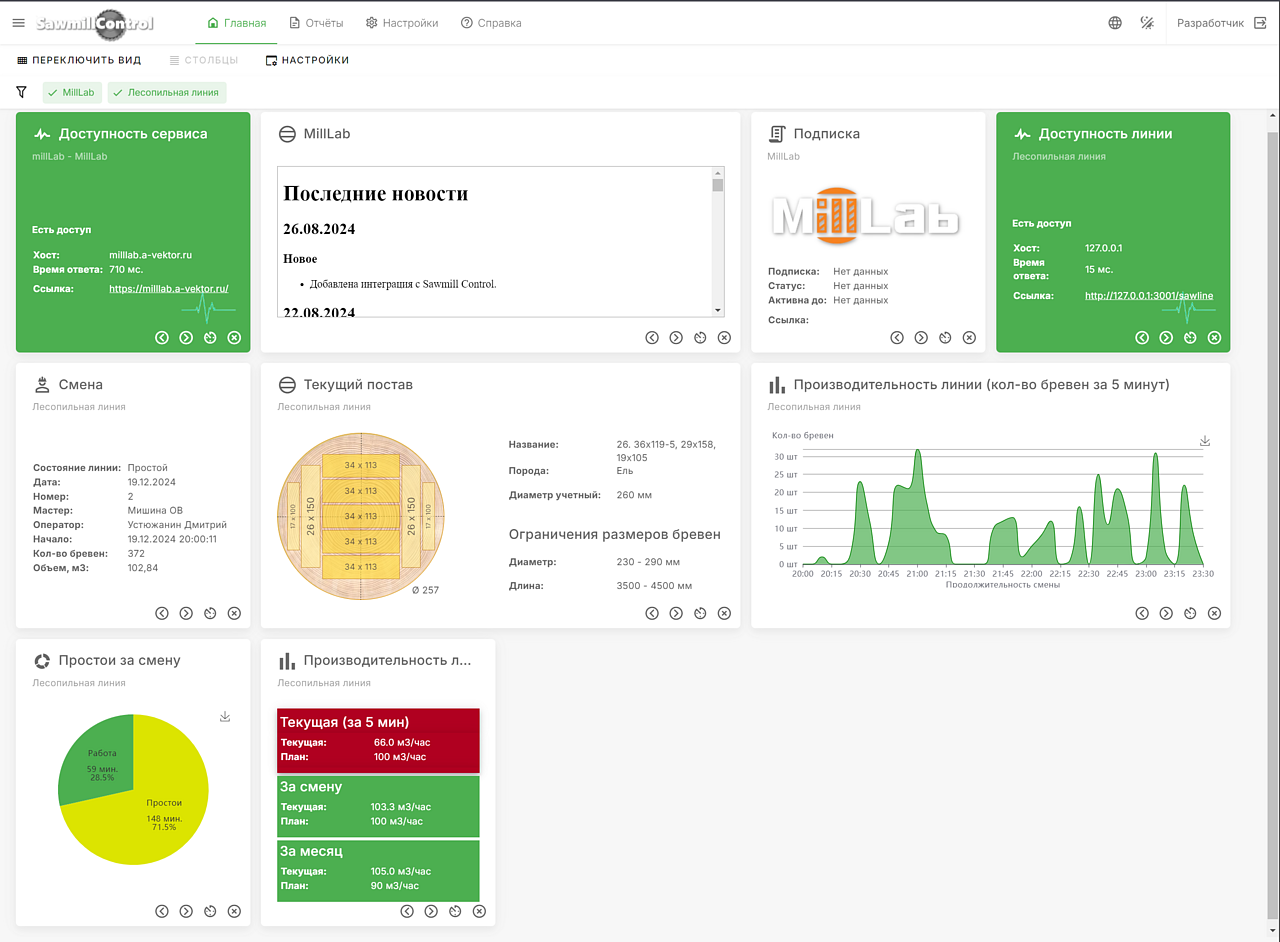Toggle the MillLab filter chip
Screen dimensions: 1280x942
click(72, 92)
